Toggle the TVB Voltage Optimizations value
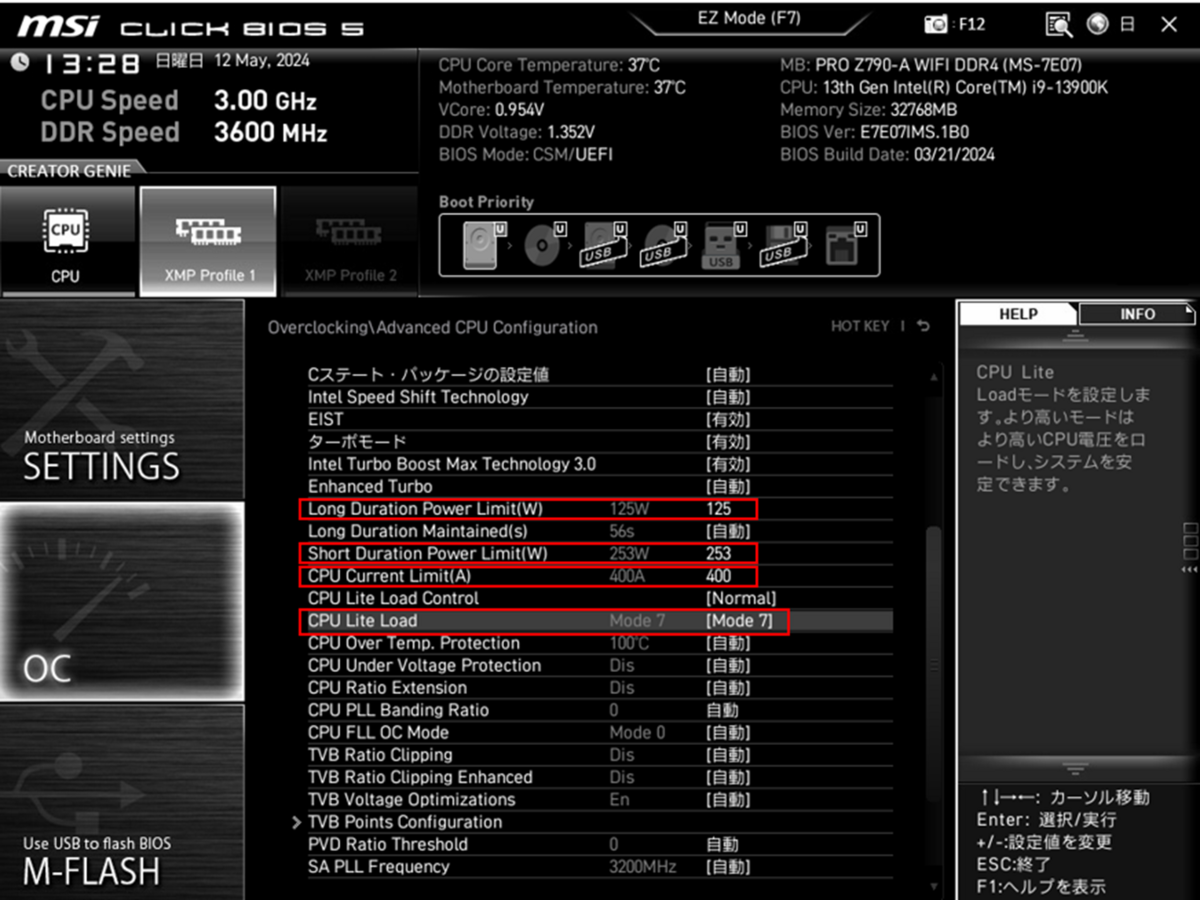This screenshot has height=900, width=1200. (x=728, y=800)
